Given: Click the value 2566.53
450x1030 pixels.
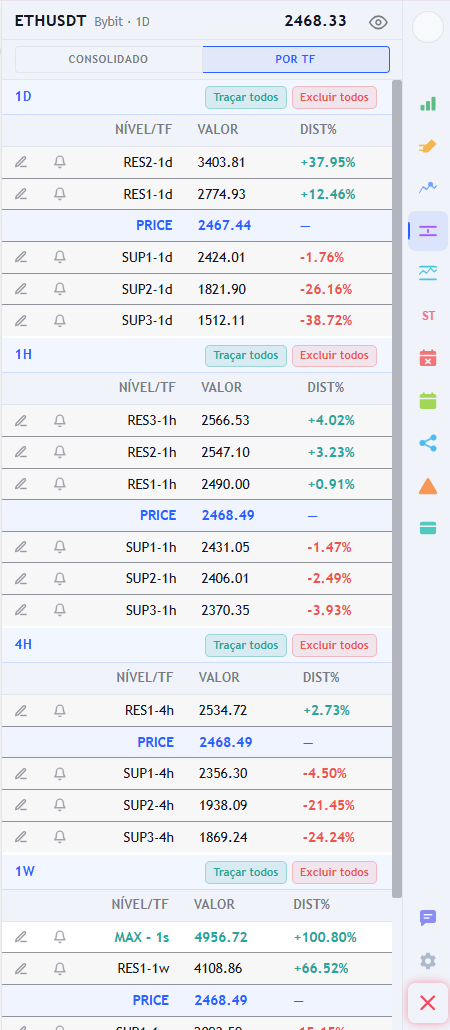Looking at the screenshot, I should pos(225,420).
